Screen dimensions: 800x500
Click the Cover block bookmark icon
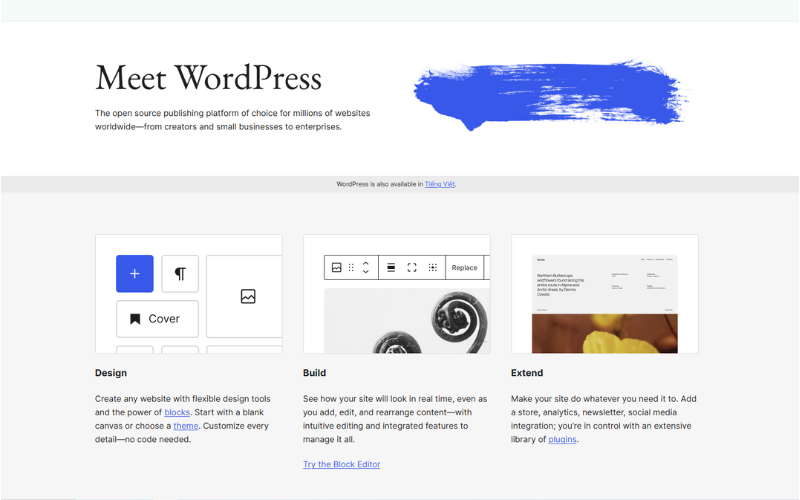135,319
